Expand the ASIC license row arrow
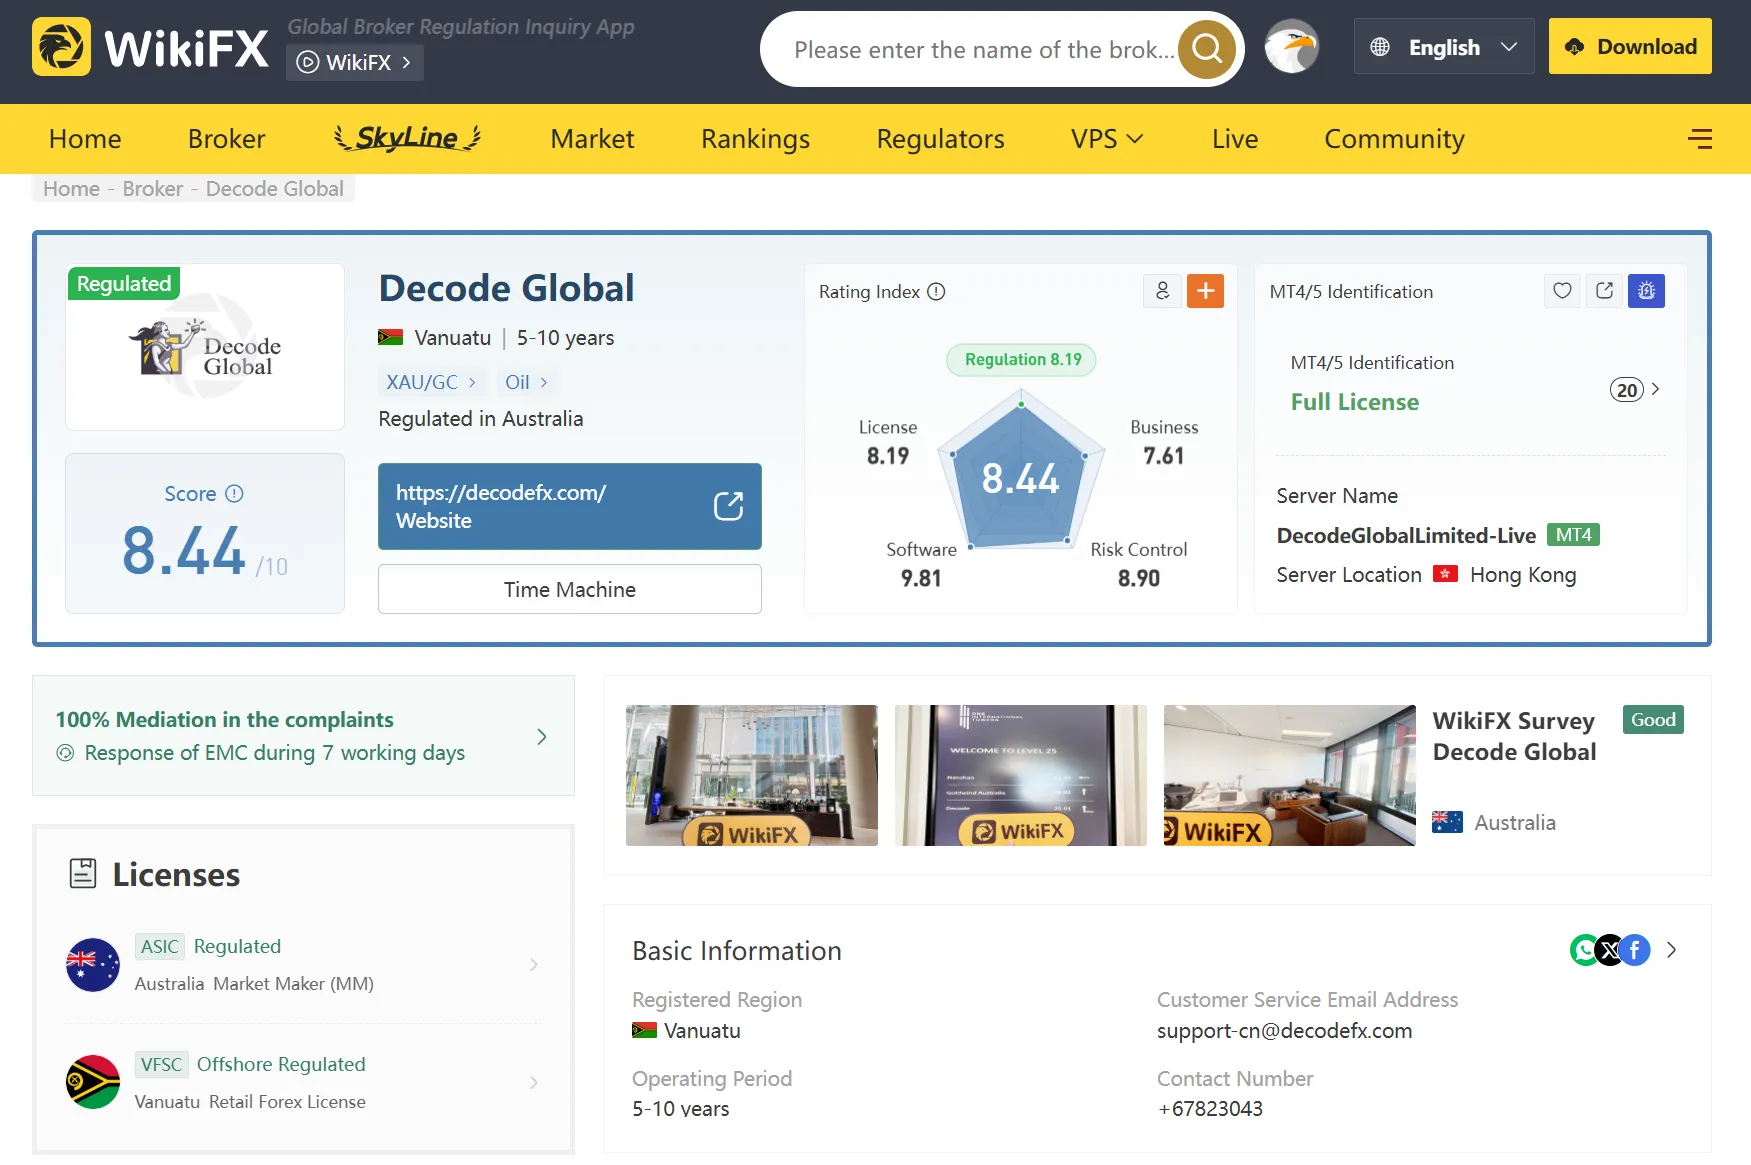Viewport: 1751px width, 1165px height. point(534,965)
